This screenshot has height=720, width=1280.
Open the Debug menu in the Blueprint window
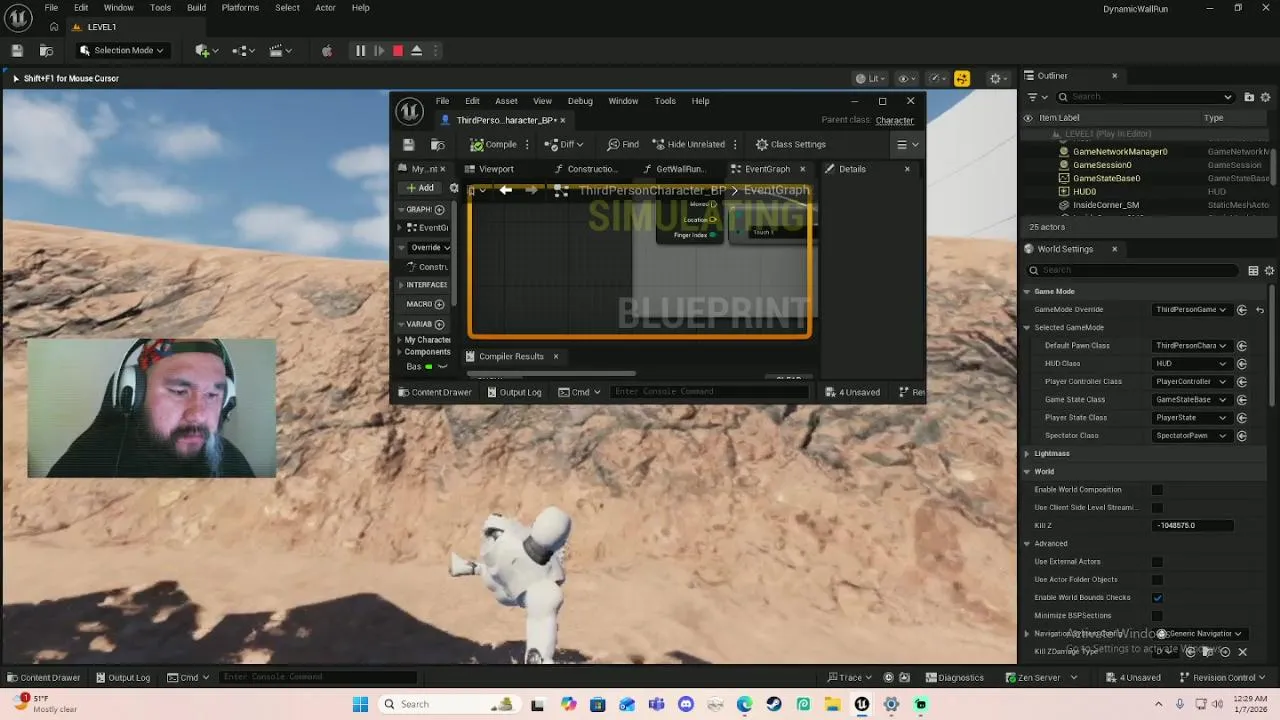point(580,101)
